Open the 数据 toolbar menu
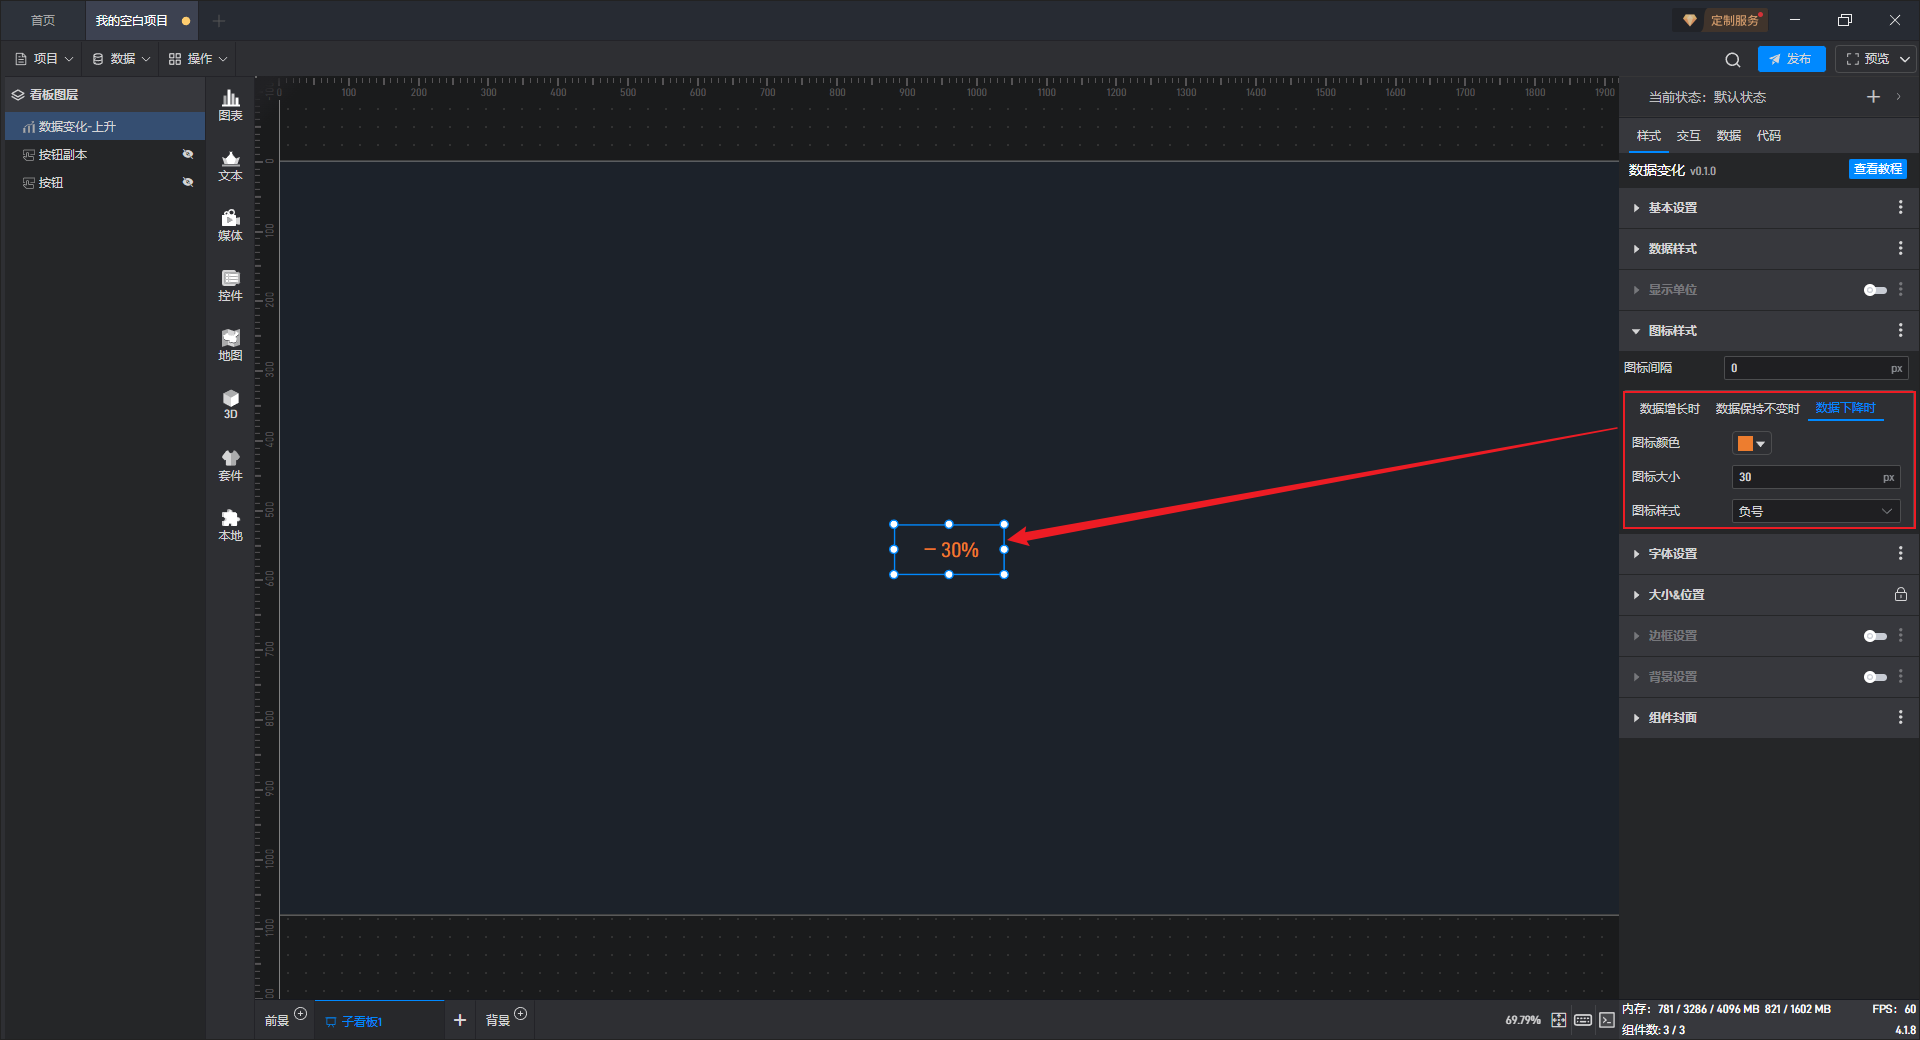Image resolution: width=1920 pixels, height=1040 pixels. pyautogui.click(x=122, y=59)
